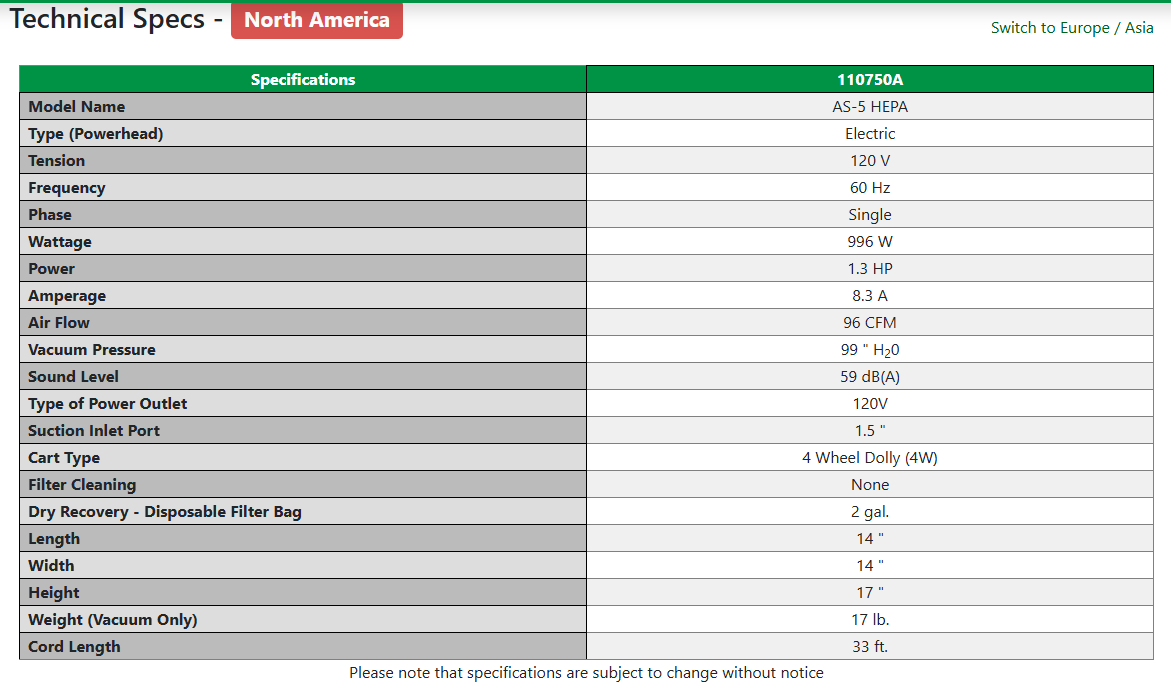The image size is (1171, 685).
Task: Select the 120V power outlet value
Action: tap(870, 403)
